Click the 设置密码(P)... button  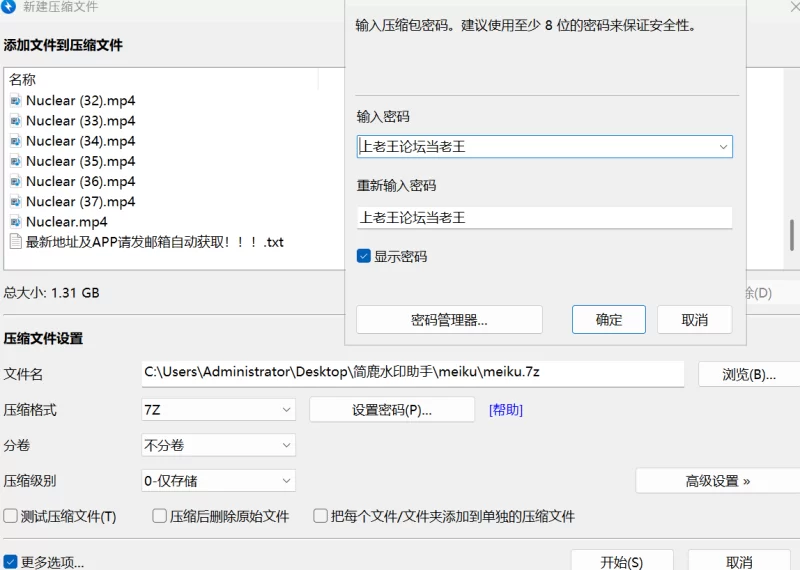[x=392, y=410]
